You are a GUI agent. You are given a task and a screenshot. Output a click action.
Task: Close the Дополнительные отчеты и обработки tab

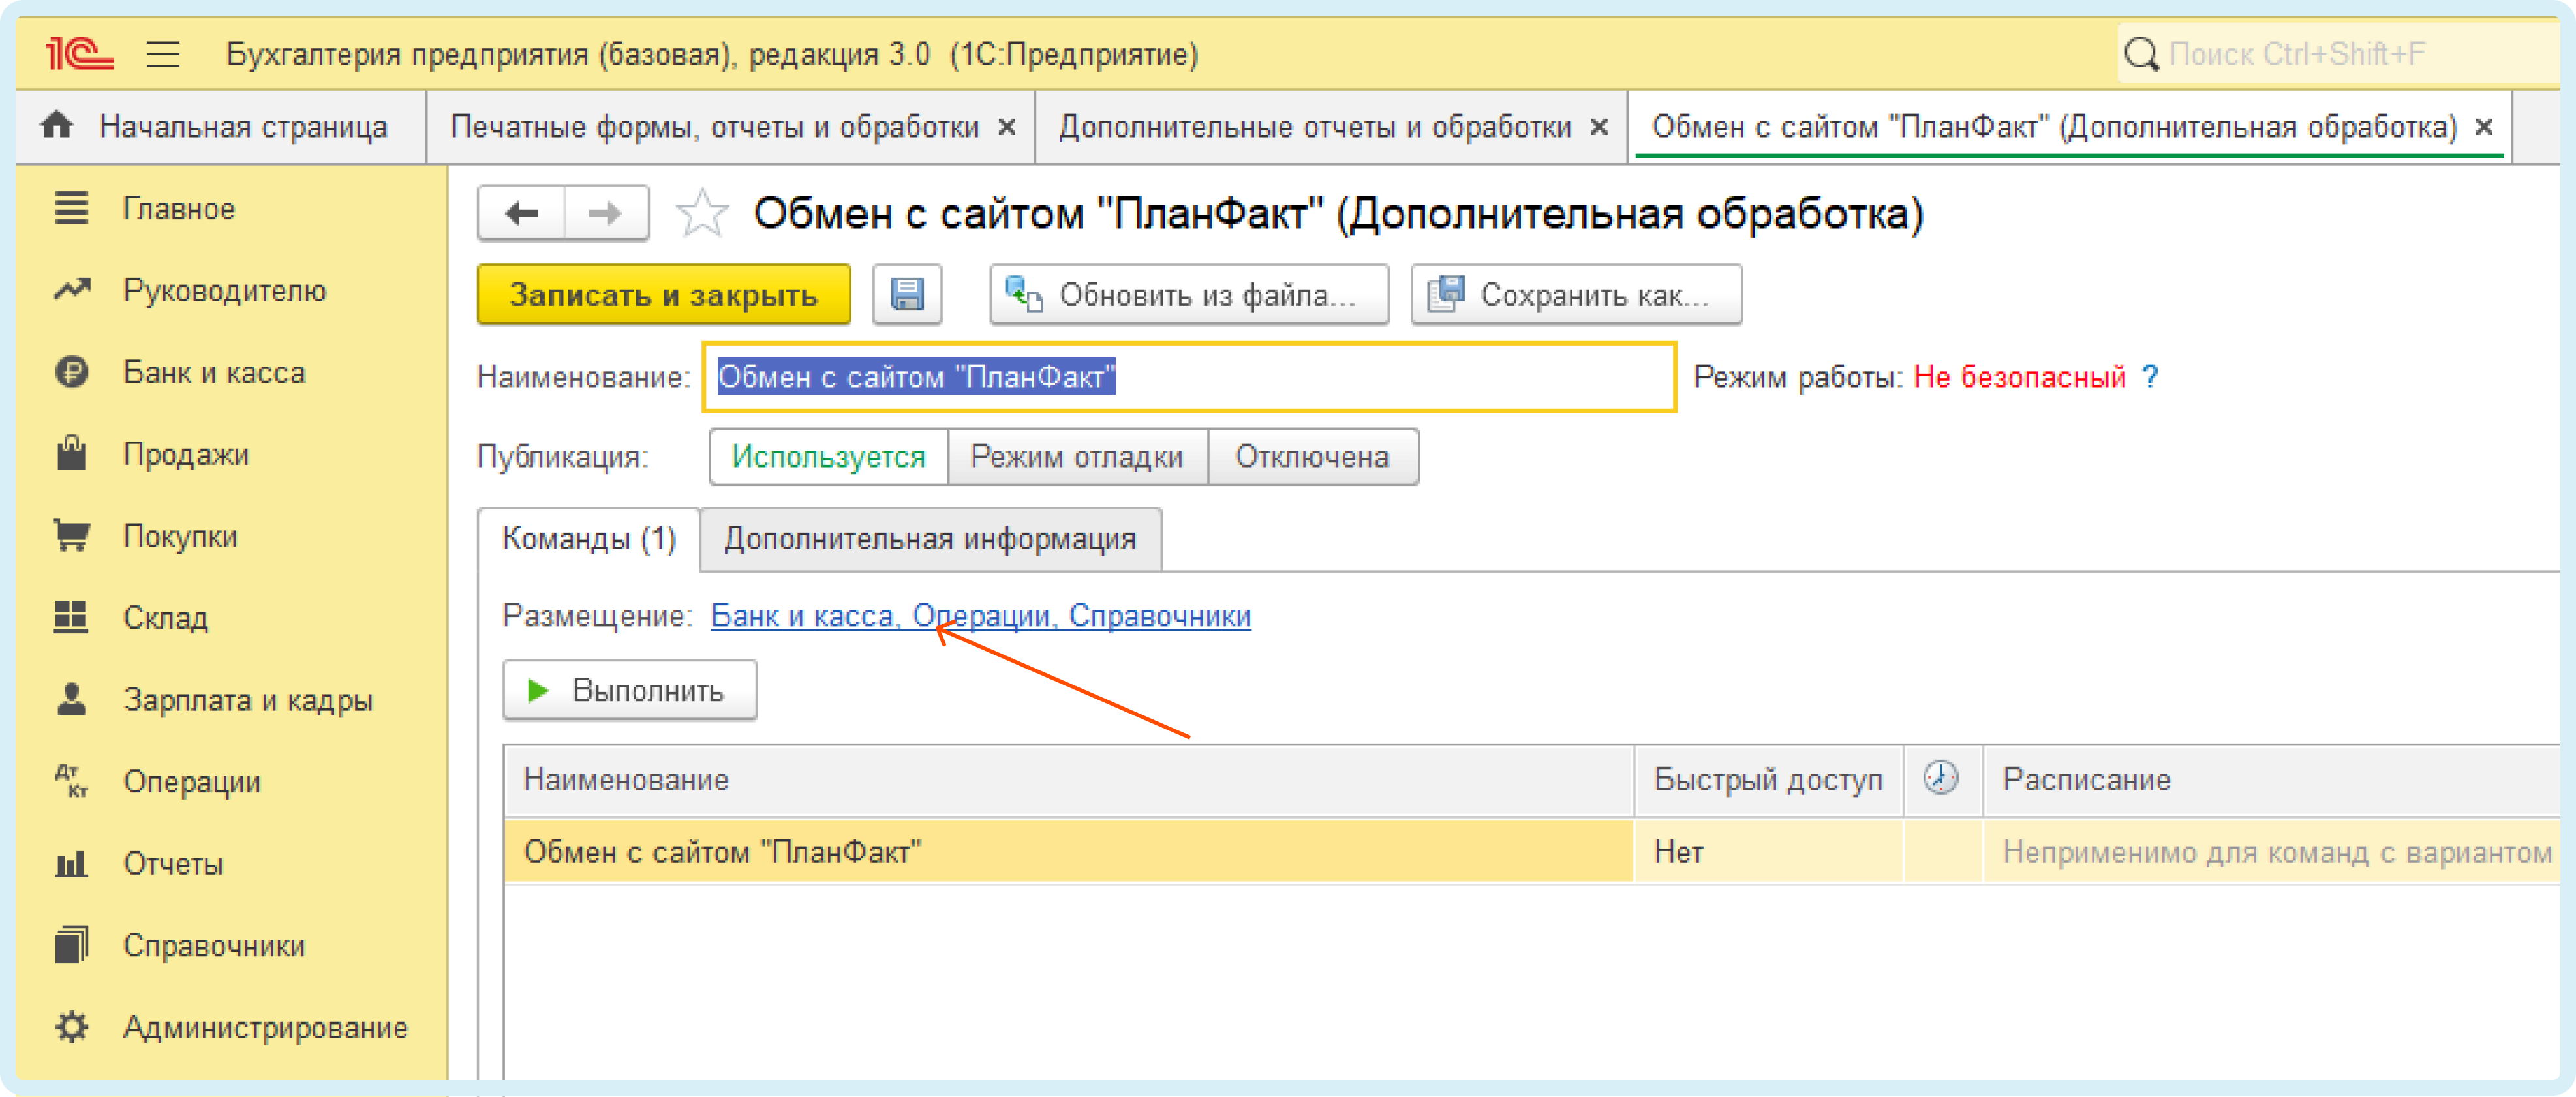coord(1599,127)
